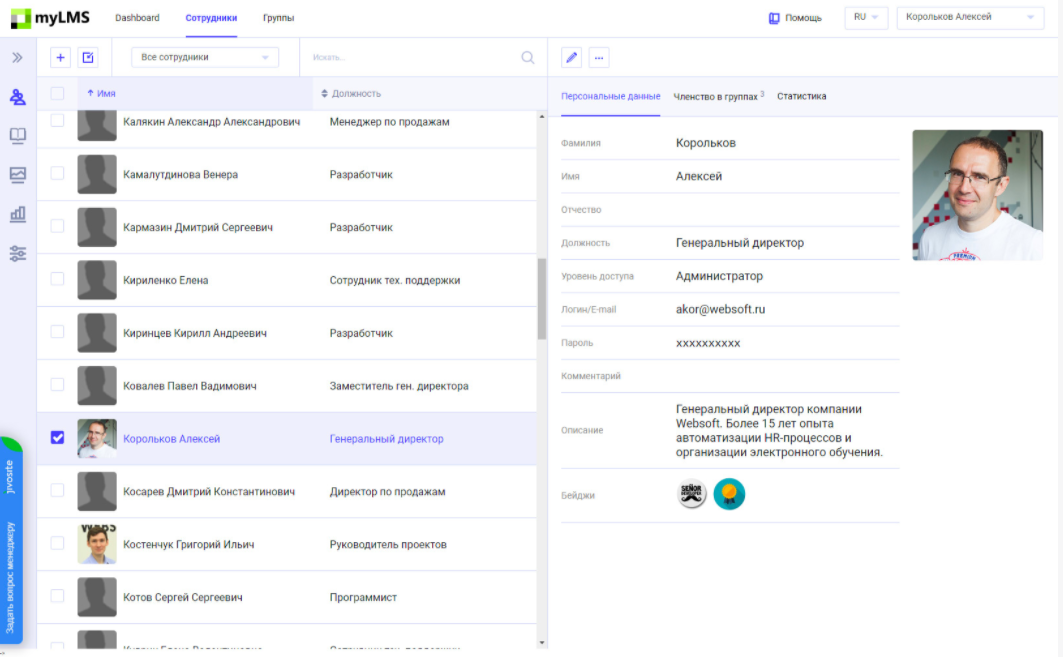Open the three-dots more actions button

pyautogui.click(x=599, y=58)
